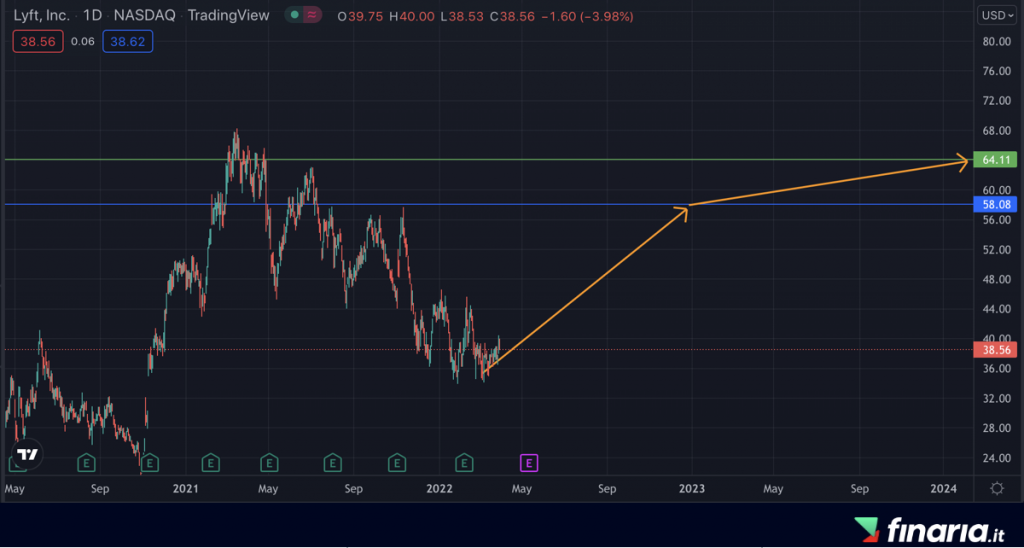Screen dimensions: 1024x548
Task: Click the 2021 label on time axis
Action: coord(185,489)
